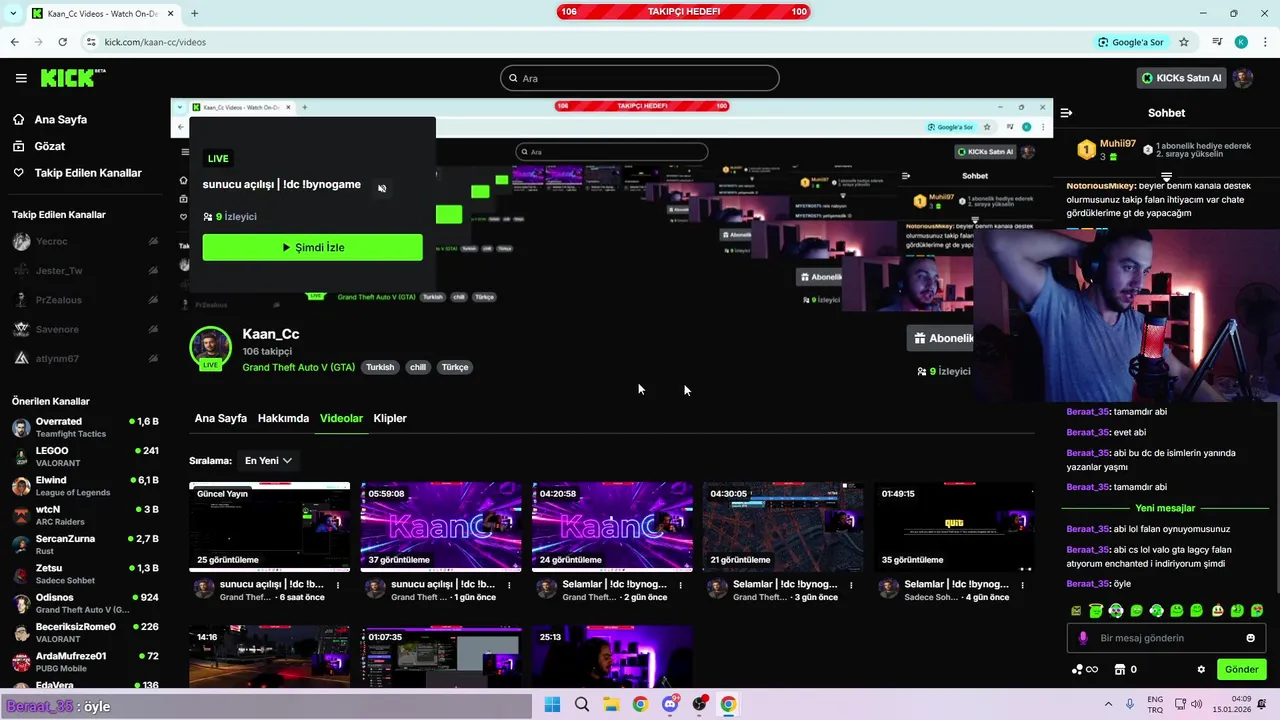Open followed channel atlynm67

85,358
